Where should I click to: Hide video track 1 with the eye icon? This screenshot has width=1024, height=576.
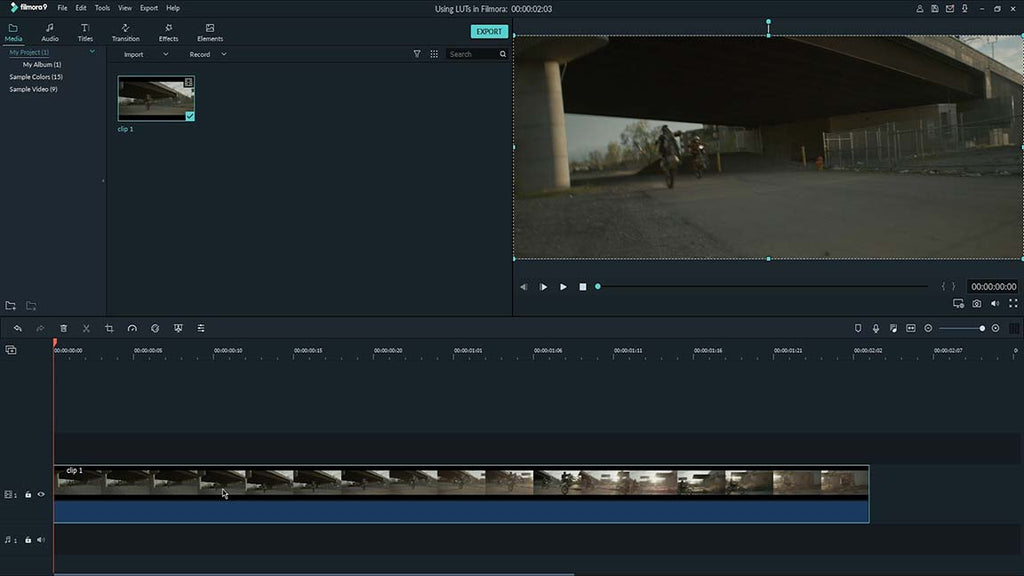pos(41,494)
